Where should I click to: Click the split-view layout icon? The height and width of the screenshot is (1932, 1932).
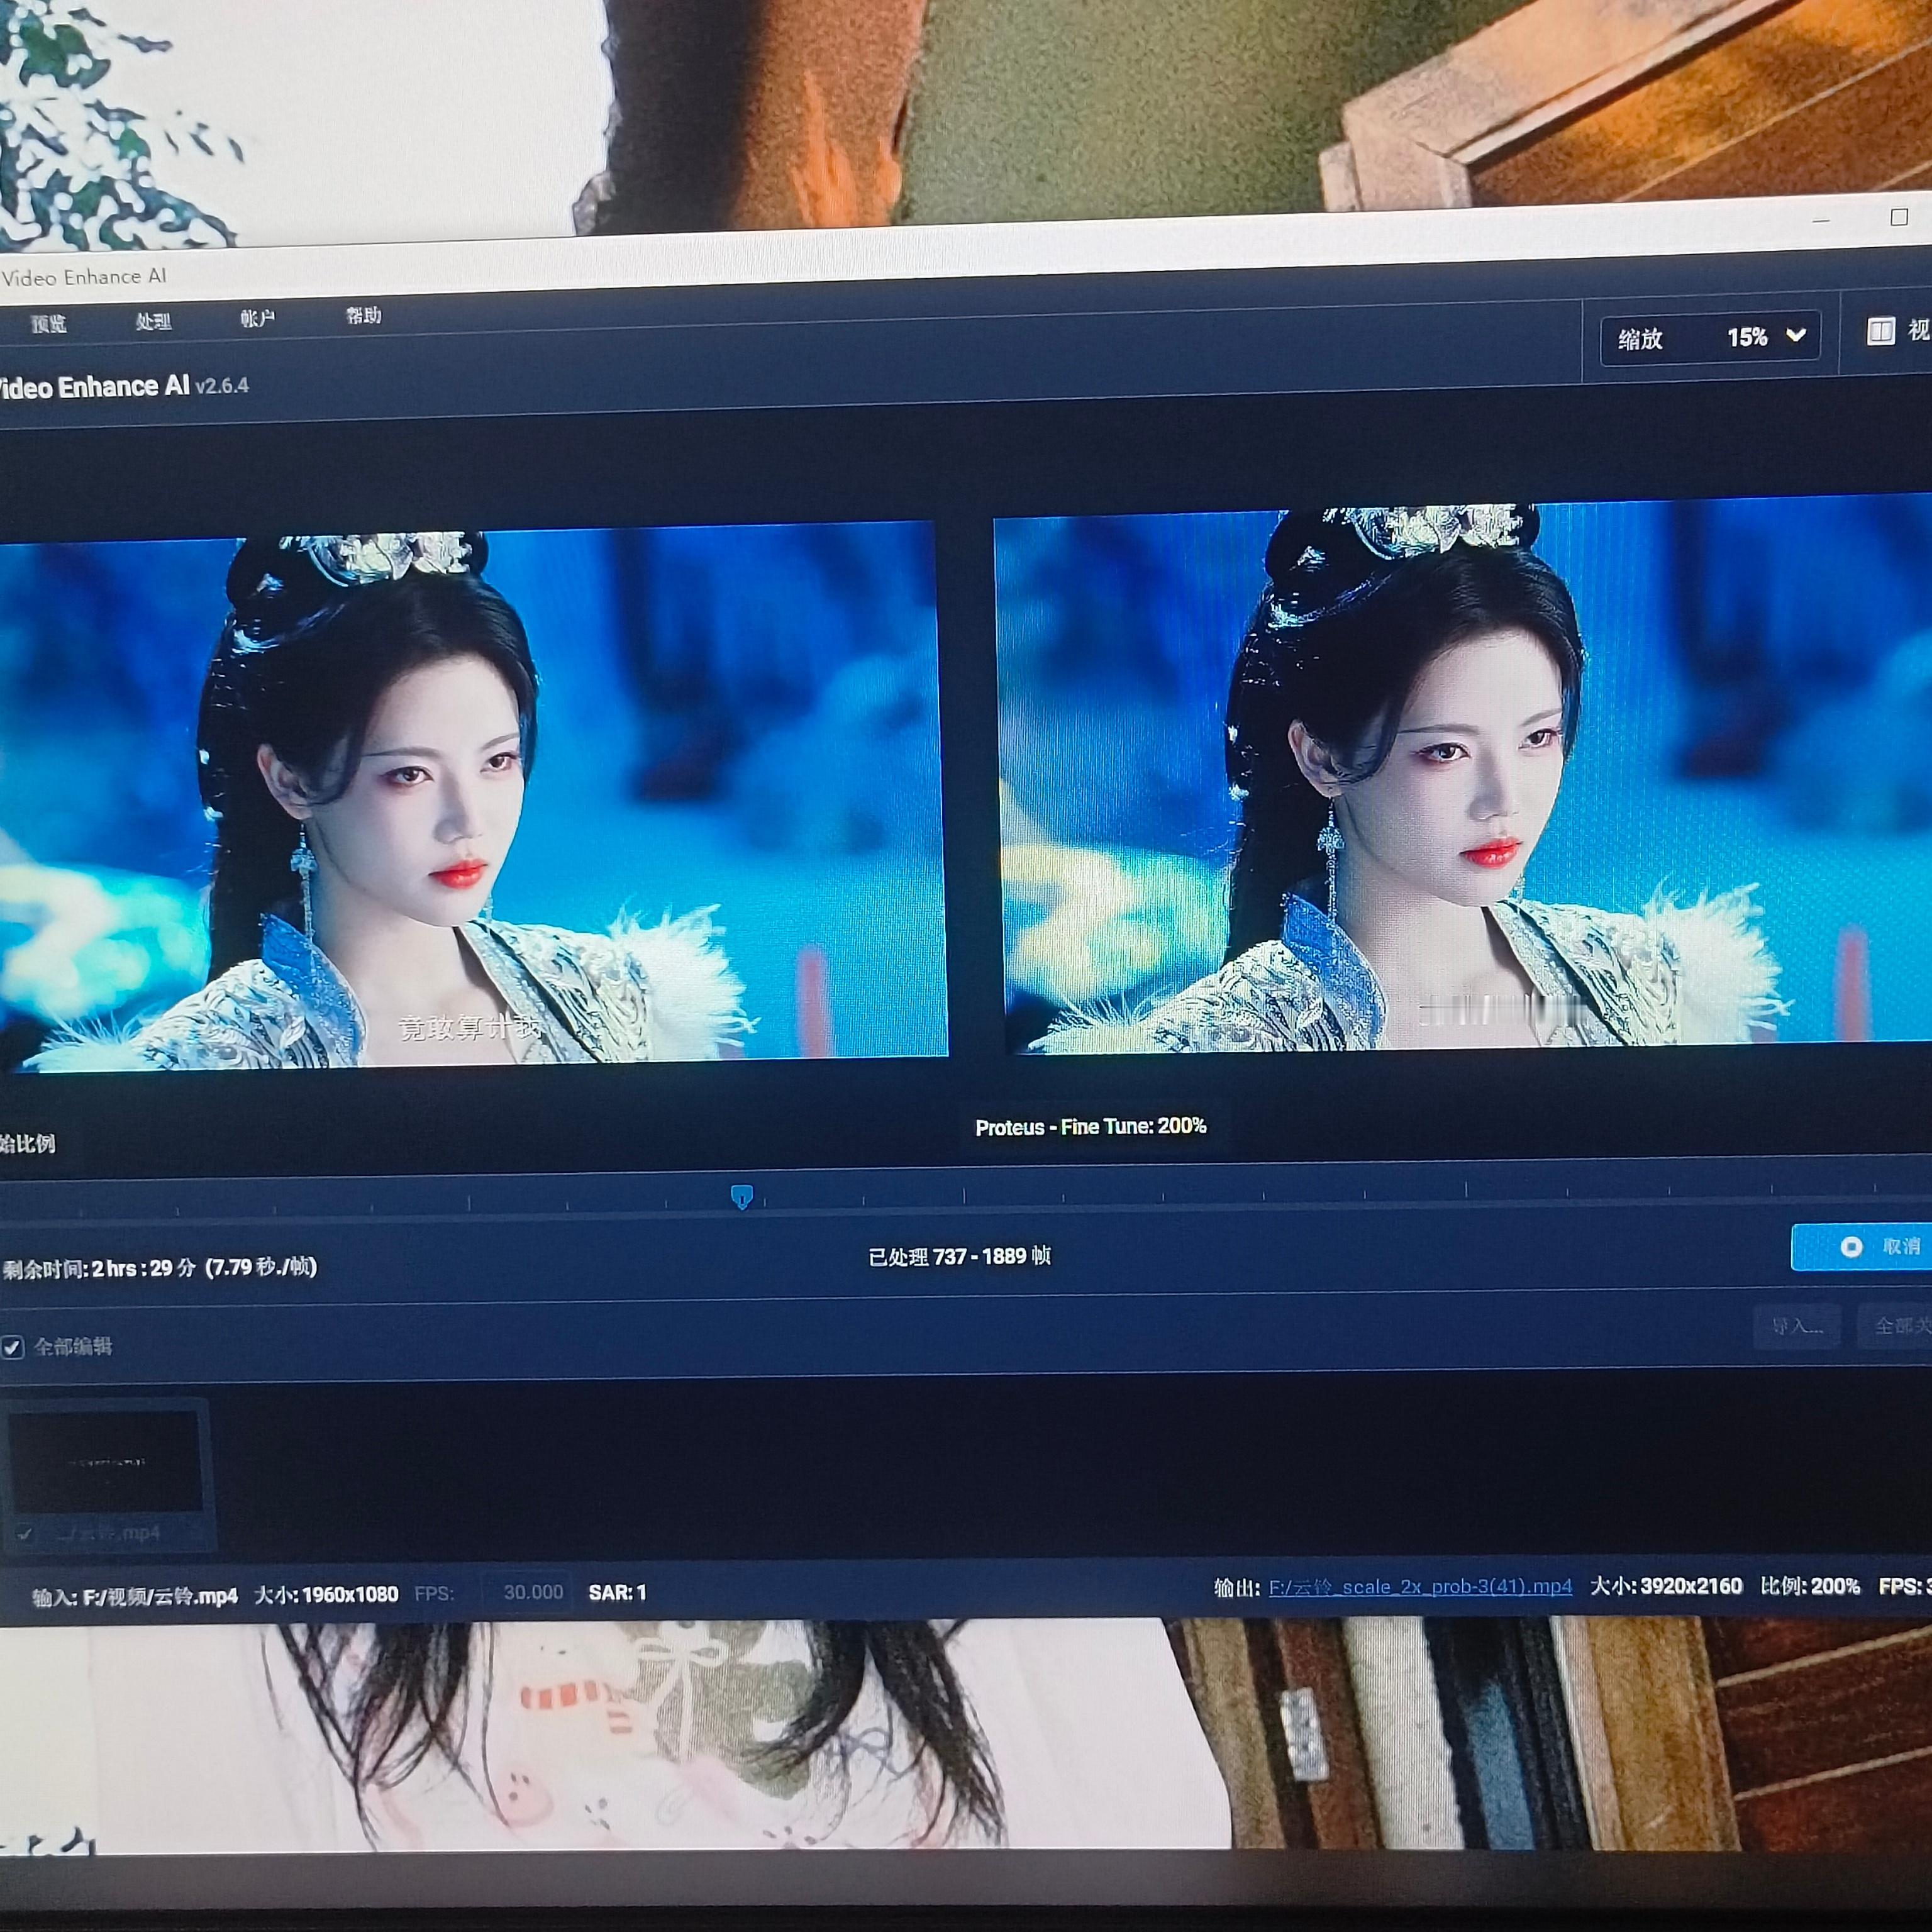(1880, 331)
